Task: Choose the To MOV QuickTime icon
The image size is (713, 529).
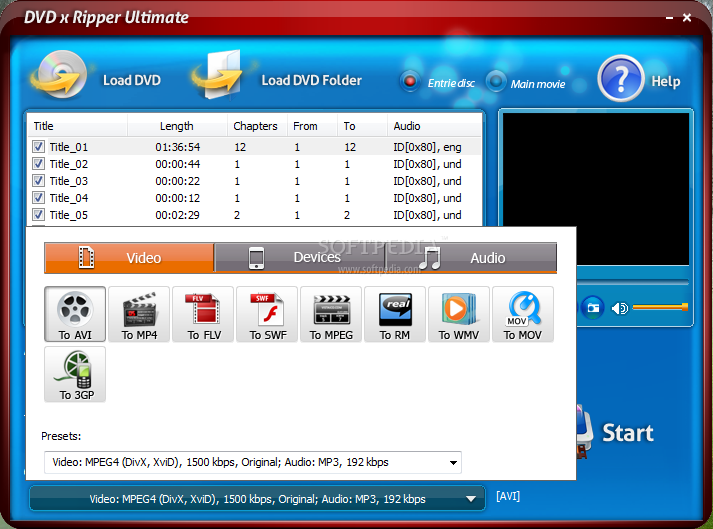Action: 523,314
